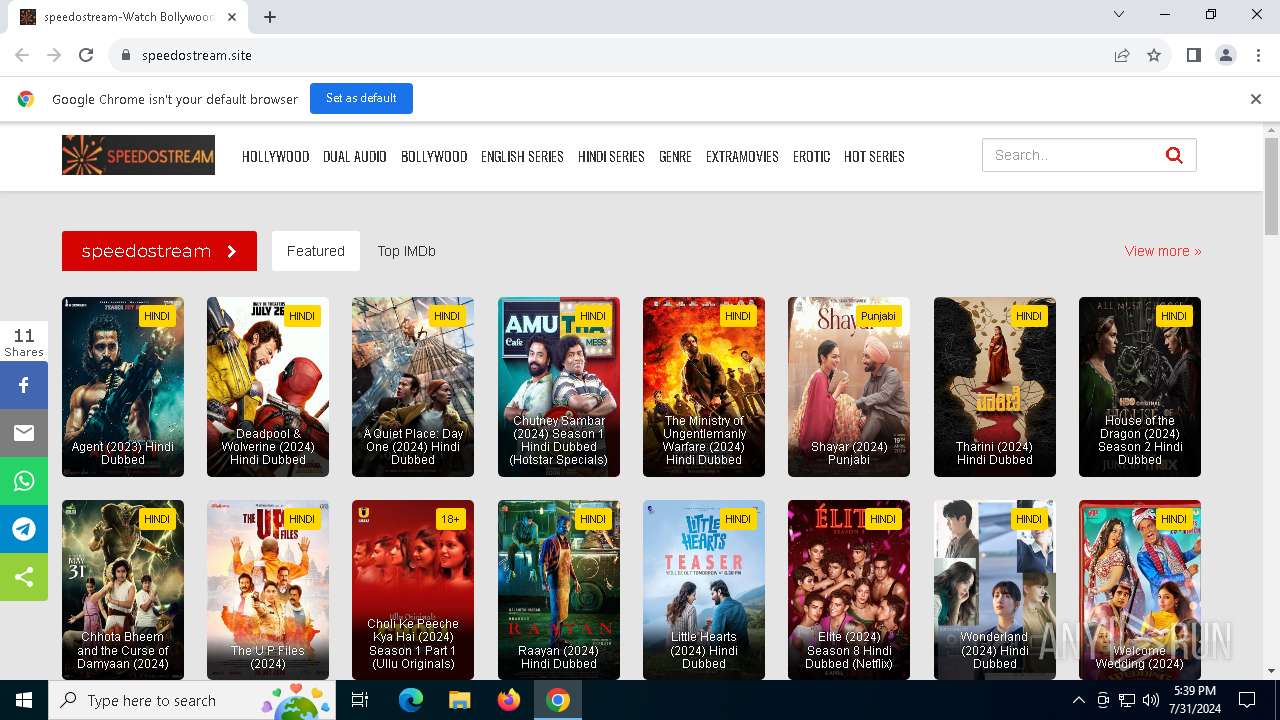Dismiss the default browser notification bar
This screenshot has width=1280, height=720.
pos(1256,99)
